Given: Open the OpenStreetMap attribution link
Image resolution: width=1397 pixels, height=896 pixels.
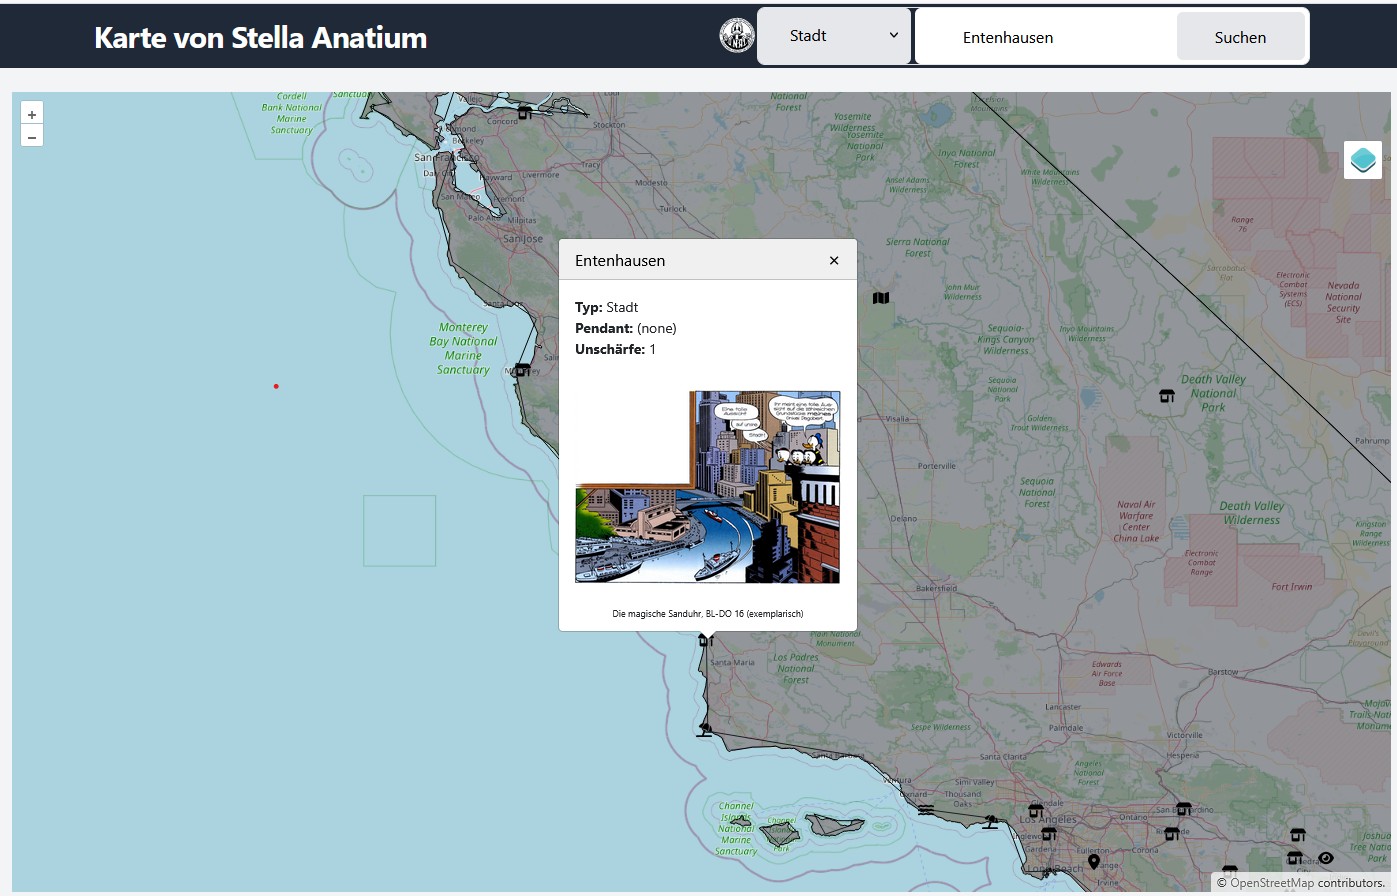Looking at the screenshot, I should (1271, 882).
